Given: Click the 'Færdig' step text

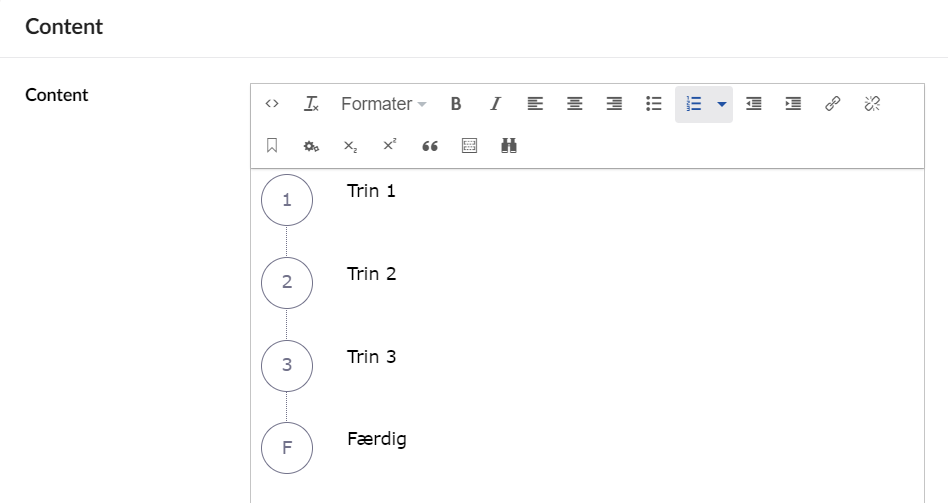Looking at the screenshot, I should (x=376, y=439).
